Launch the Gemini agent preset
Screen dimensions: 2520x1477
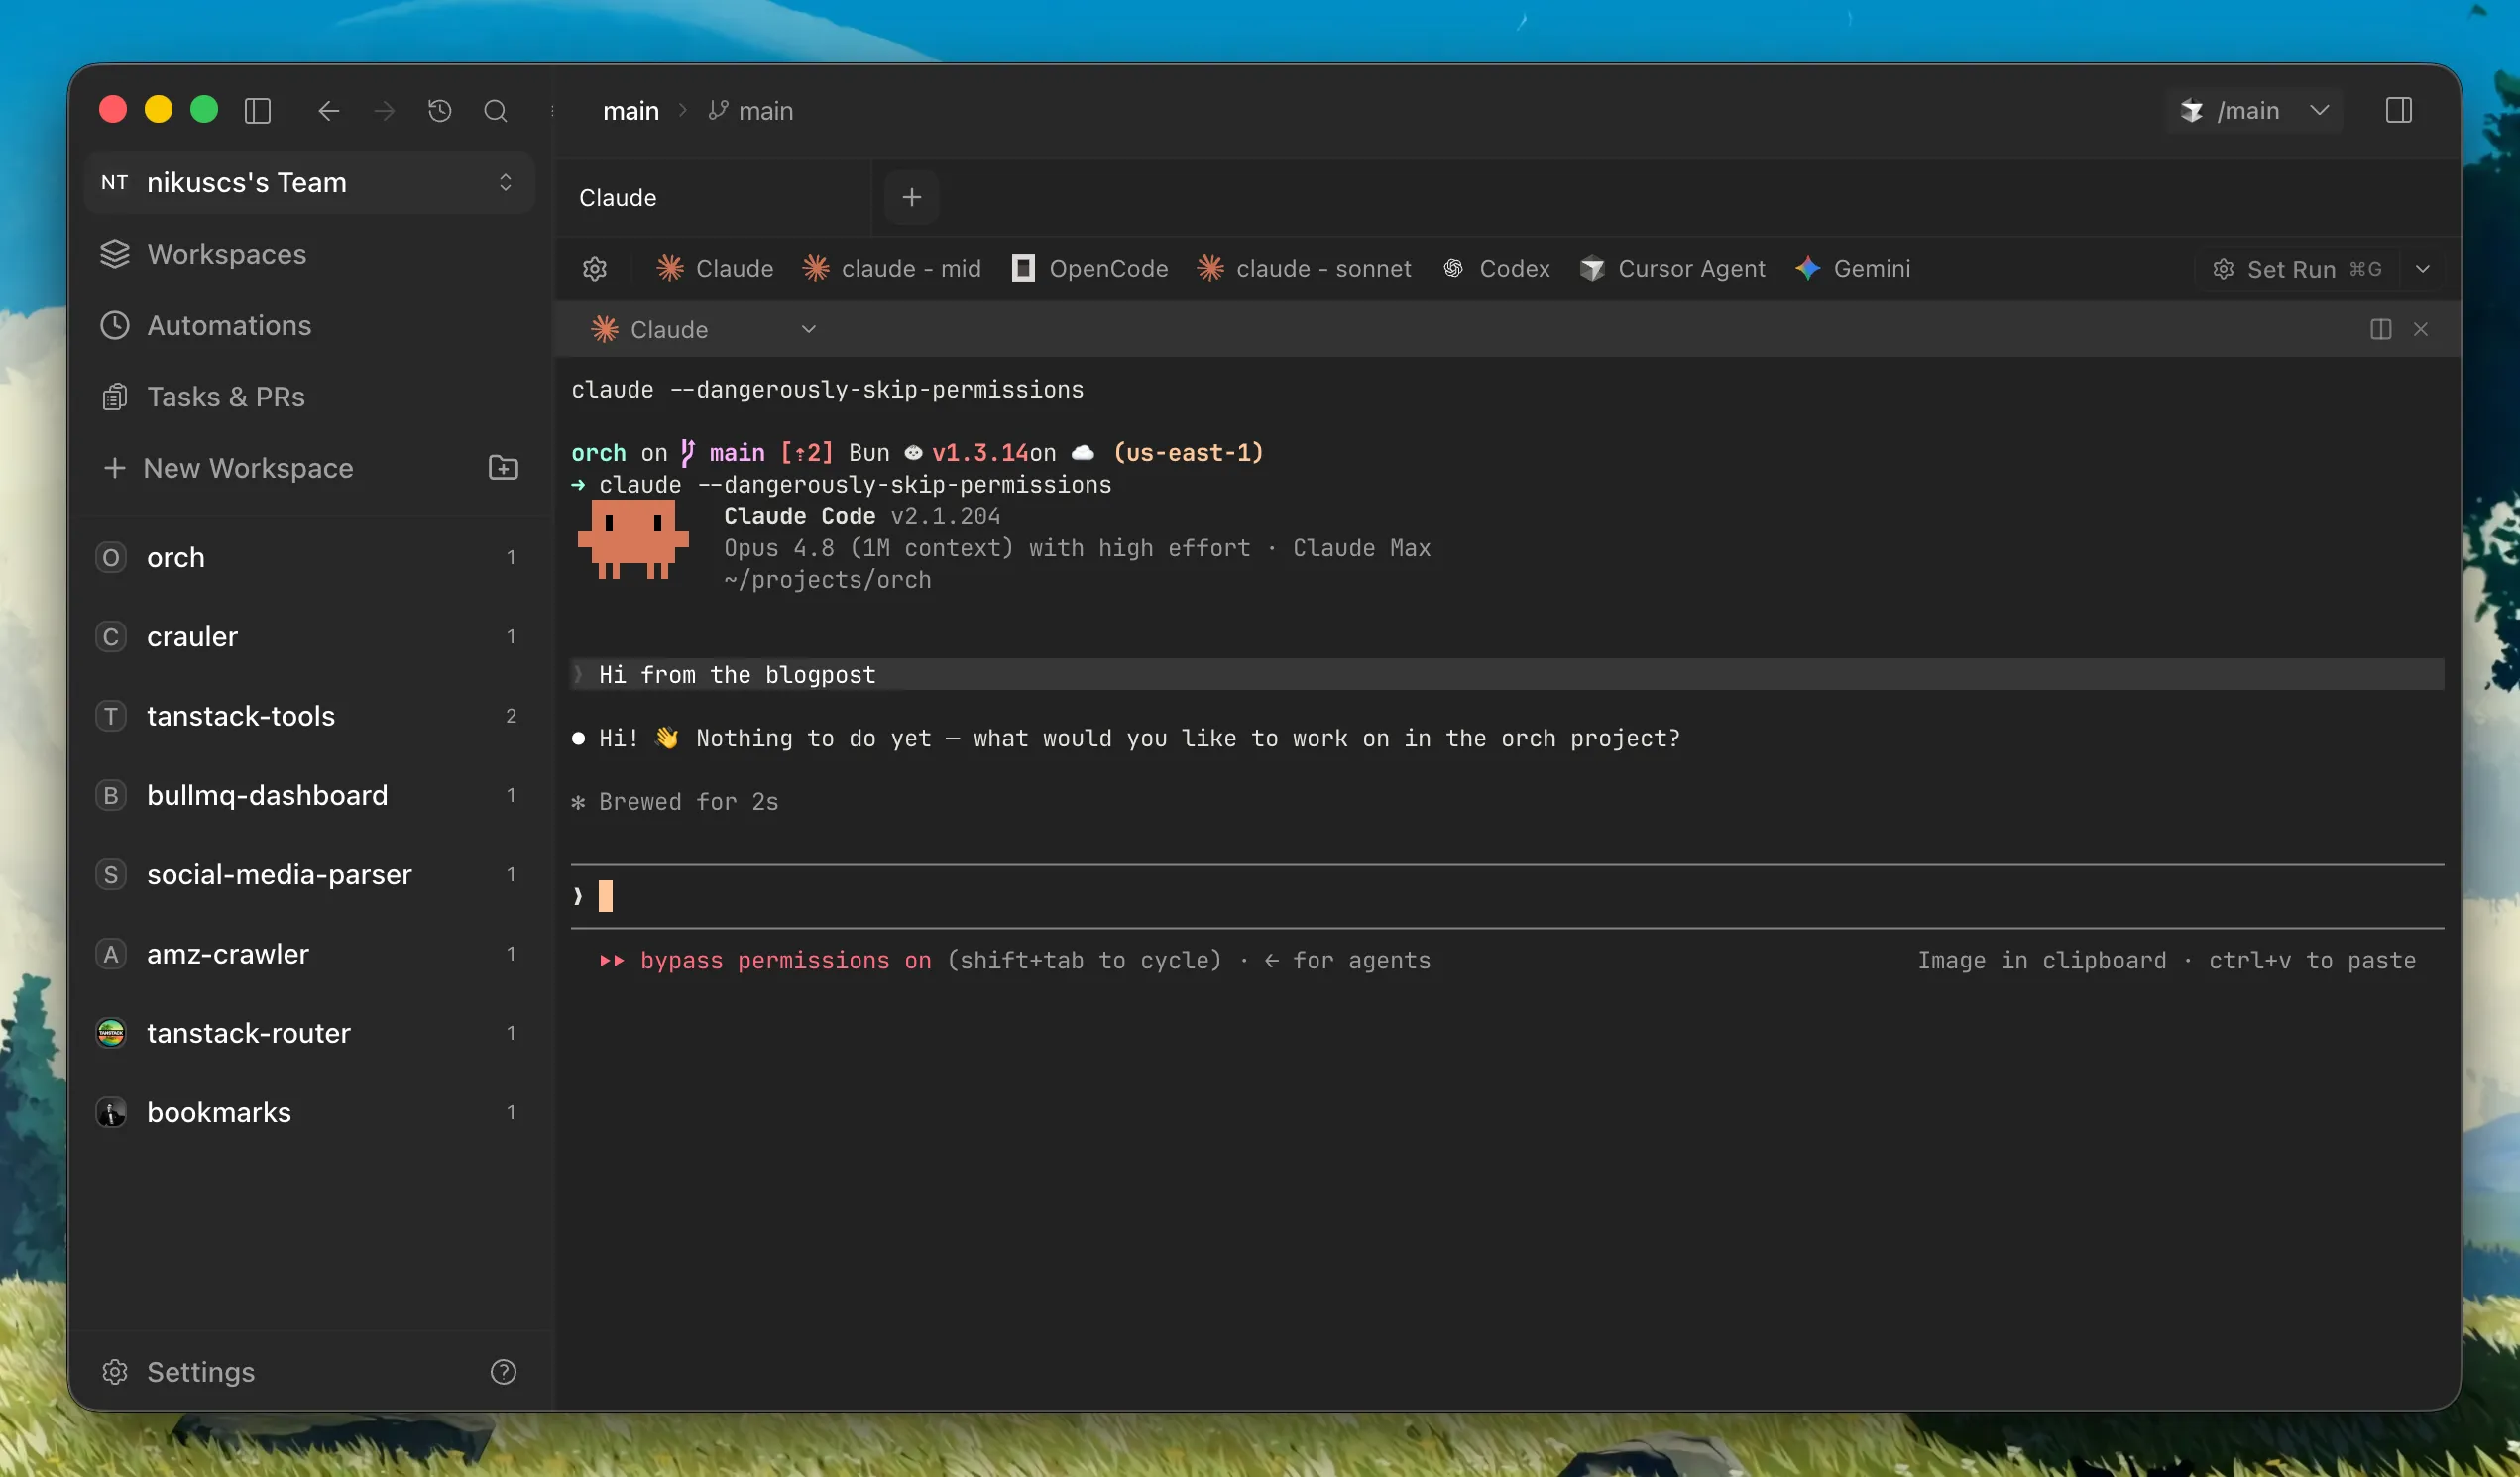(1853, 268)
